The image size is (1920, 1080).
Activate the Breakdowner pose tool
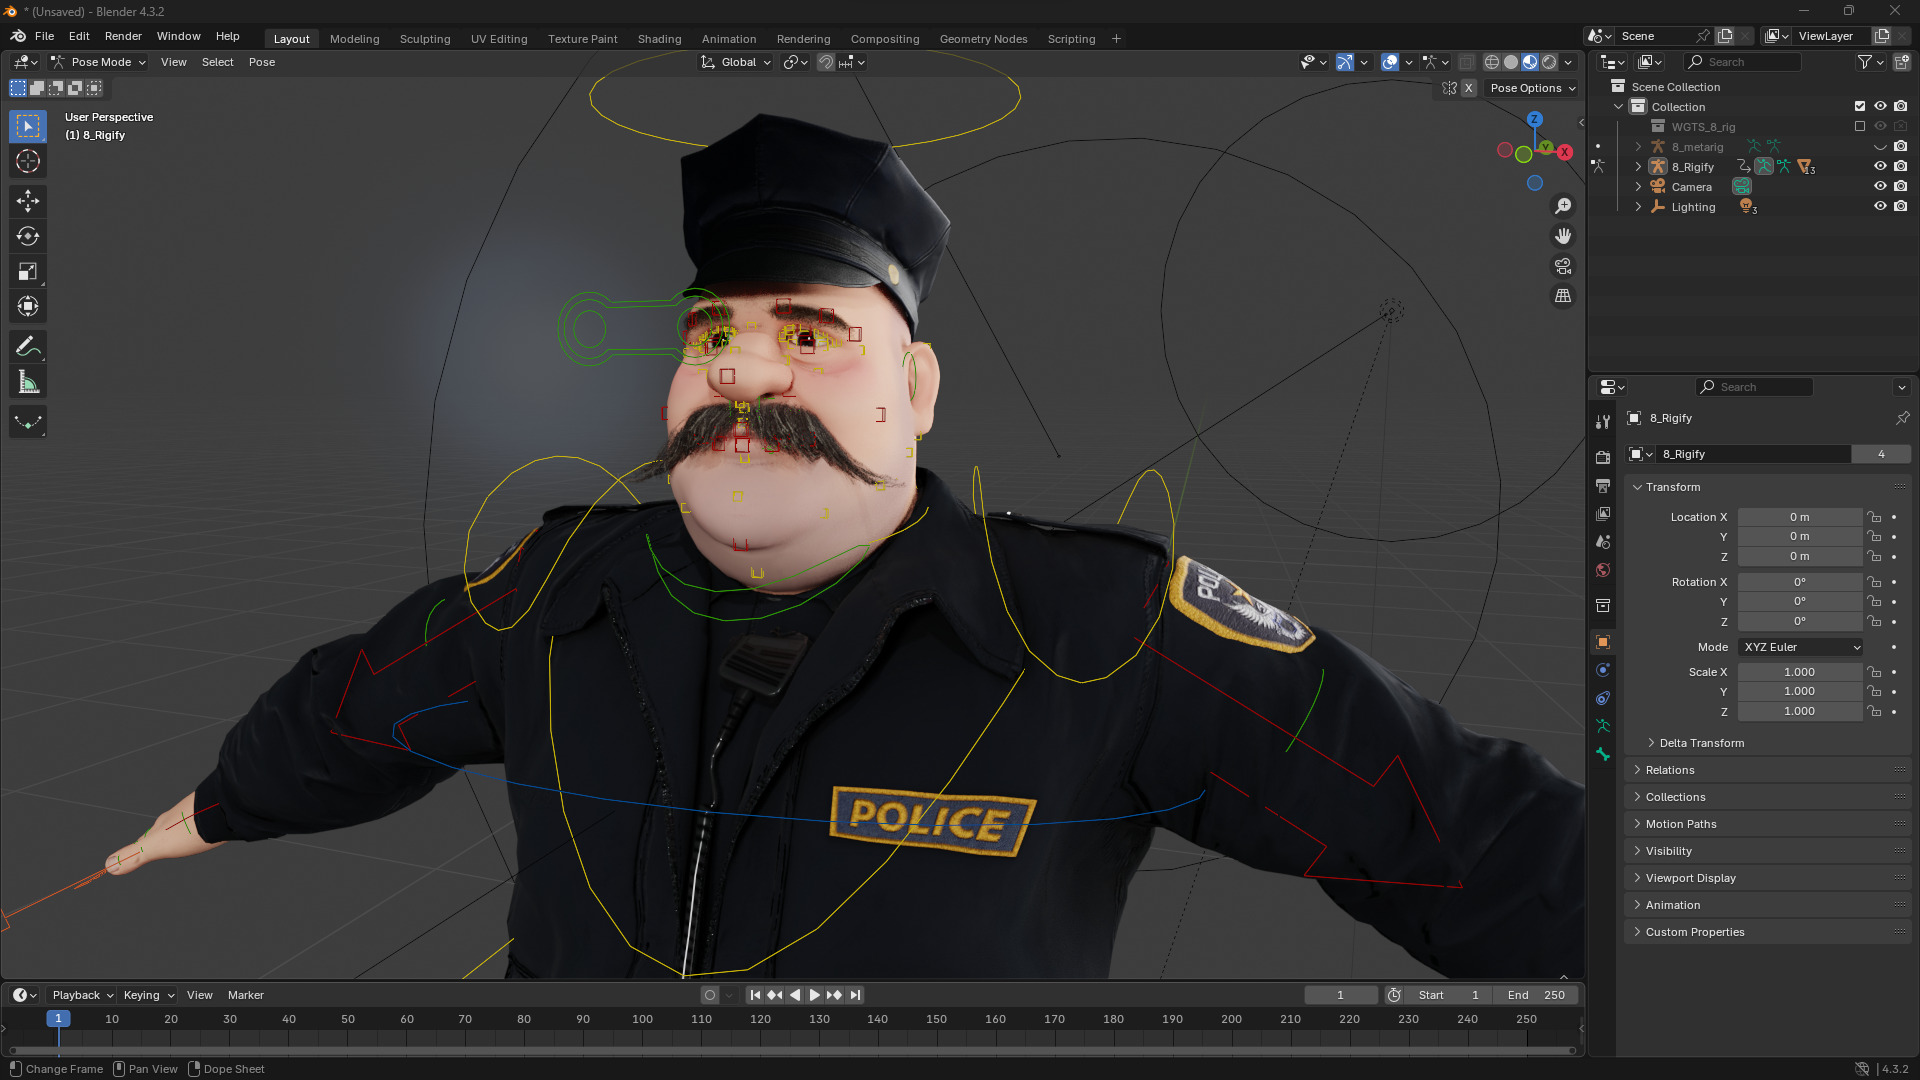pyautogui.click(x=28, y=422)
